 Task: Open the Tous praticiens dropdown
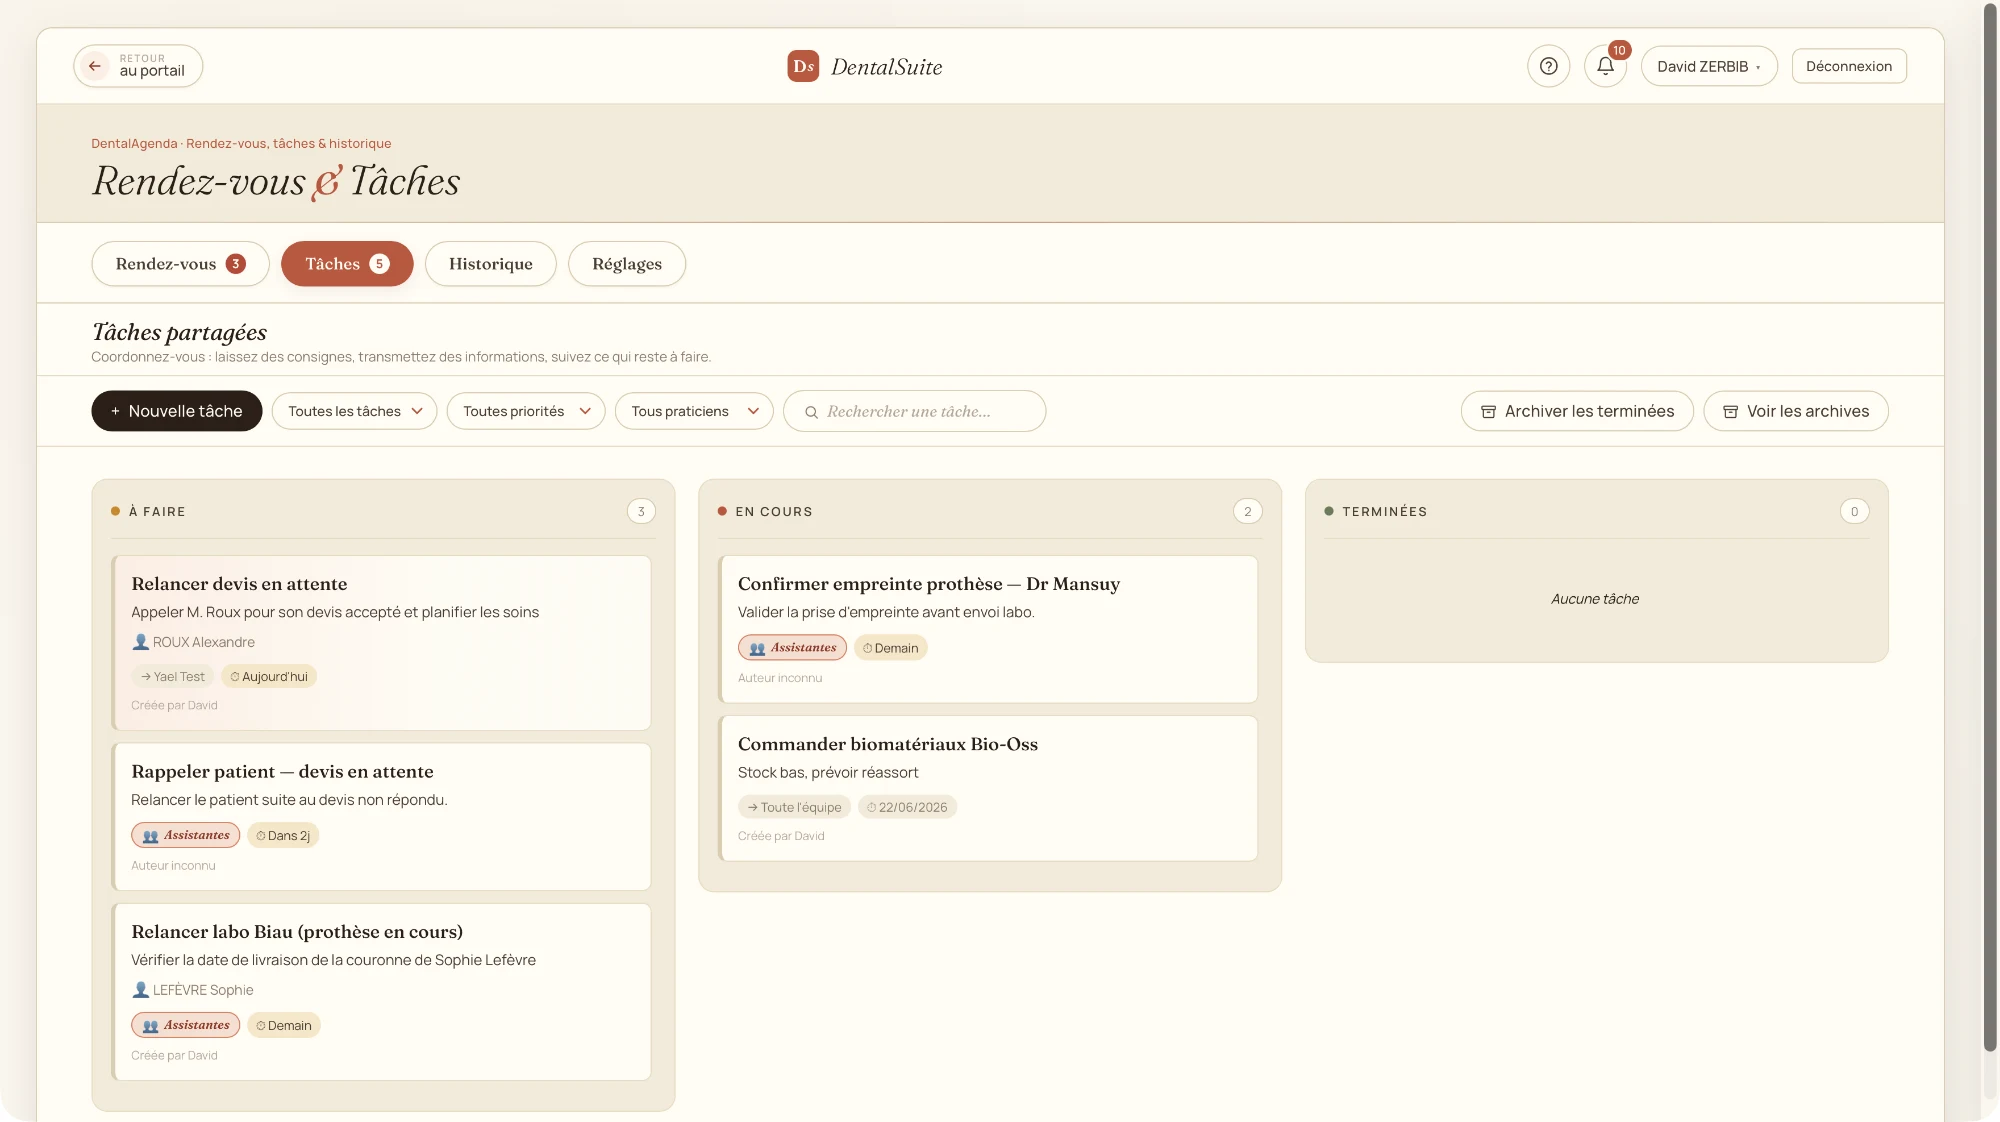coord(694,411)
